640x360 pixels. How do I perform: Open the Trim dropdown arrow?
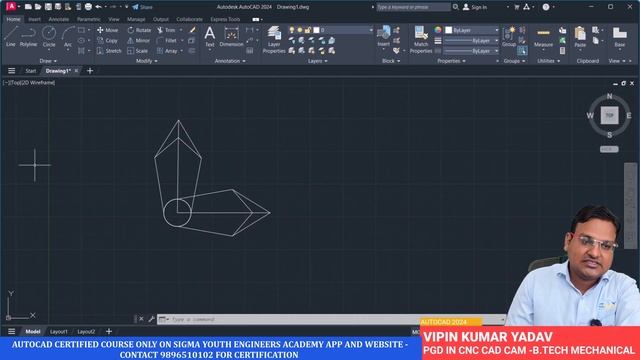(x=181, y=30)
